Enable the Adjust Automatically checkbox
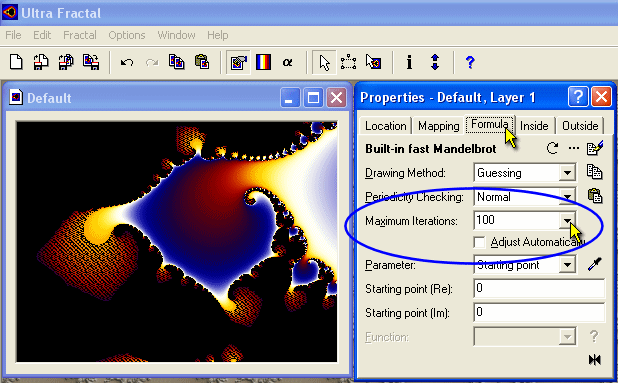The height and width of the screenshot is (383, 618). pyautogui.click(x=480, y=242)
